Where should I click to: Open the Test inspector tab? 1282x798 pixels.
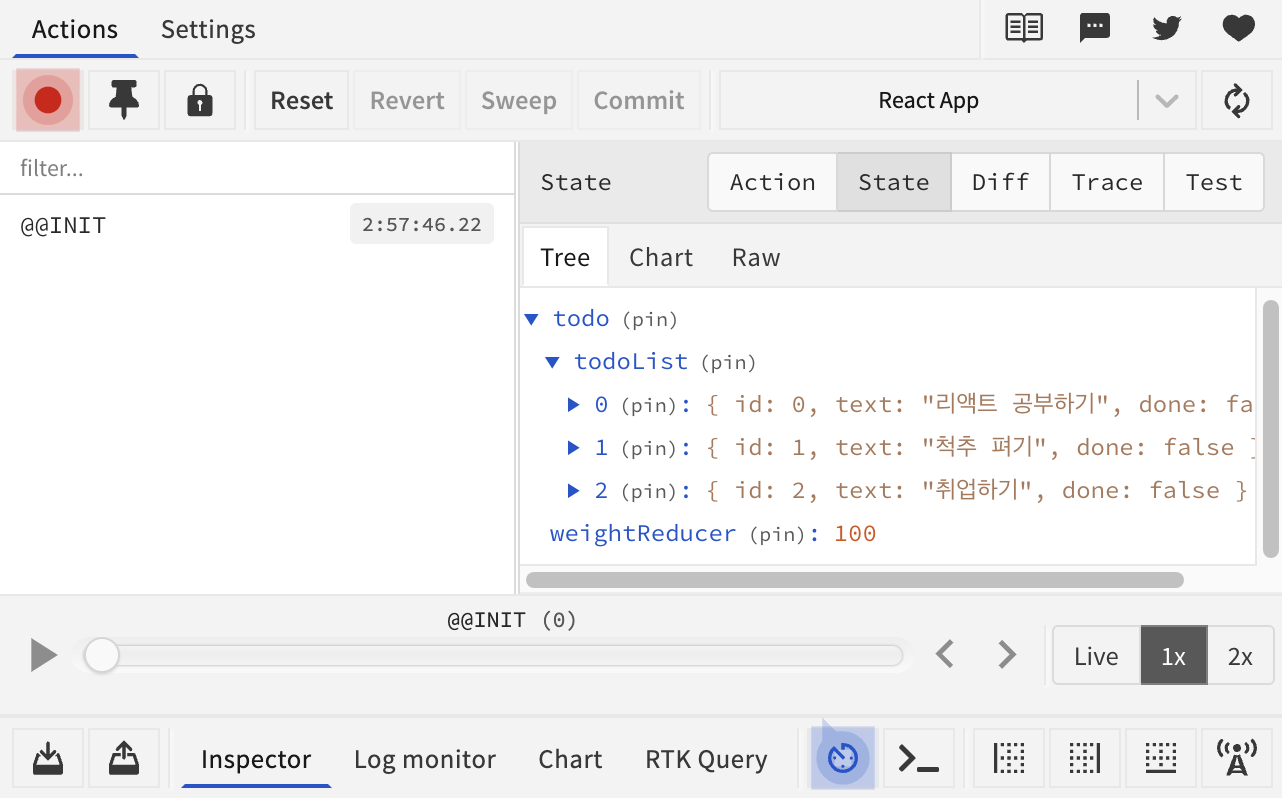pos(1214,182)
